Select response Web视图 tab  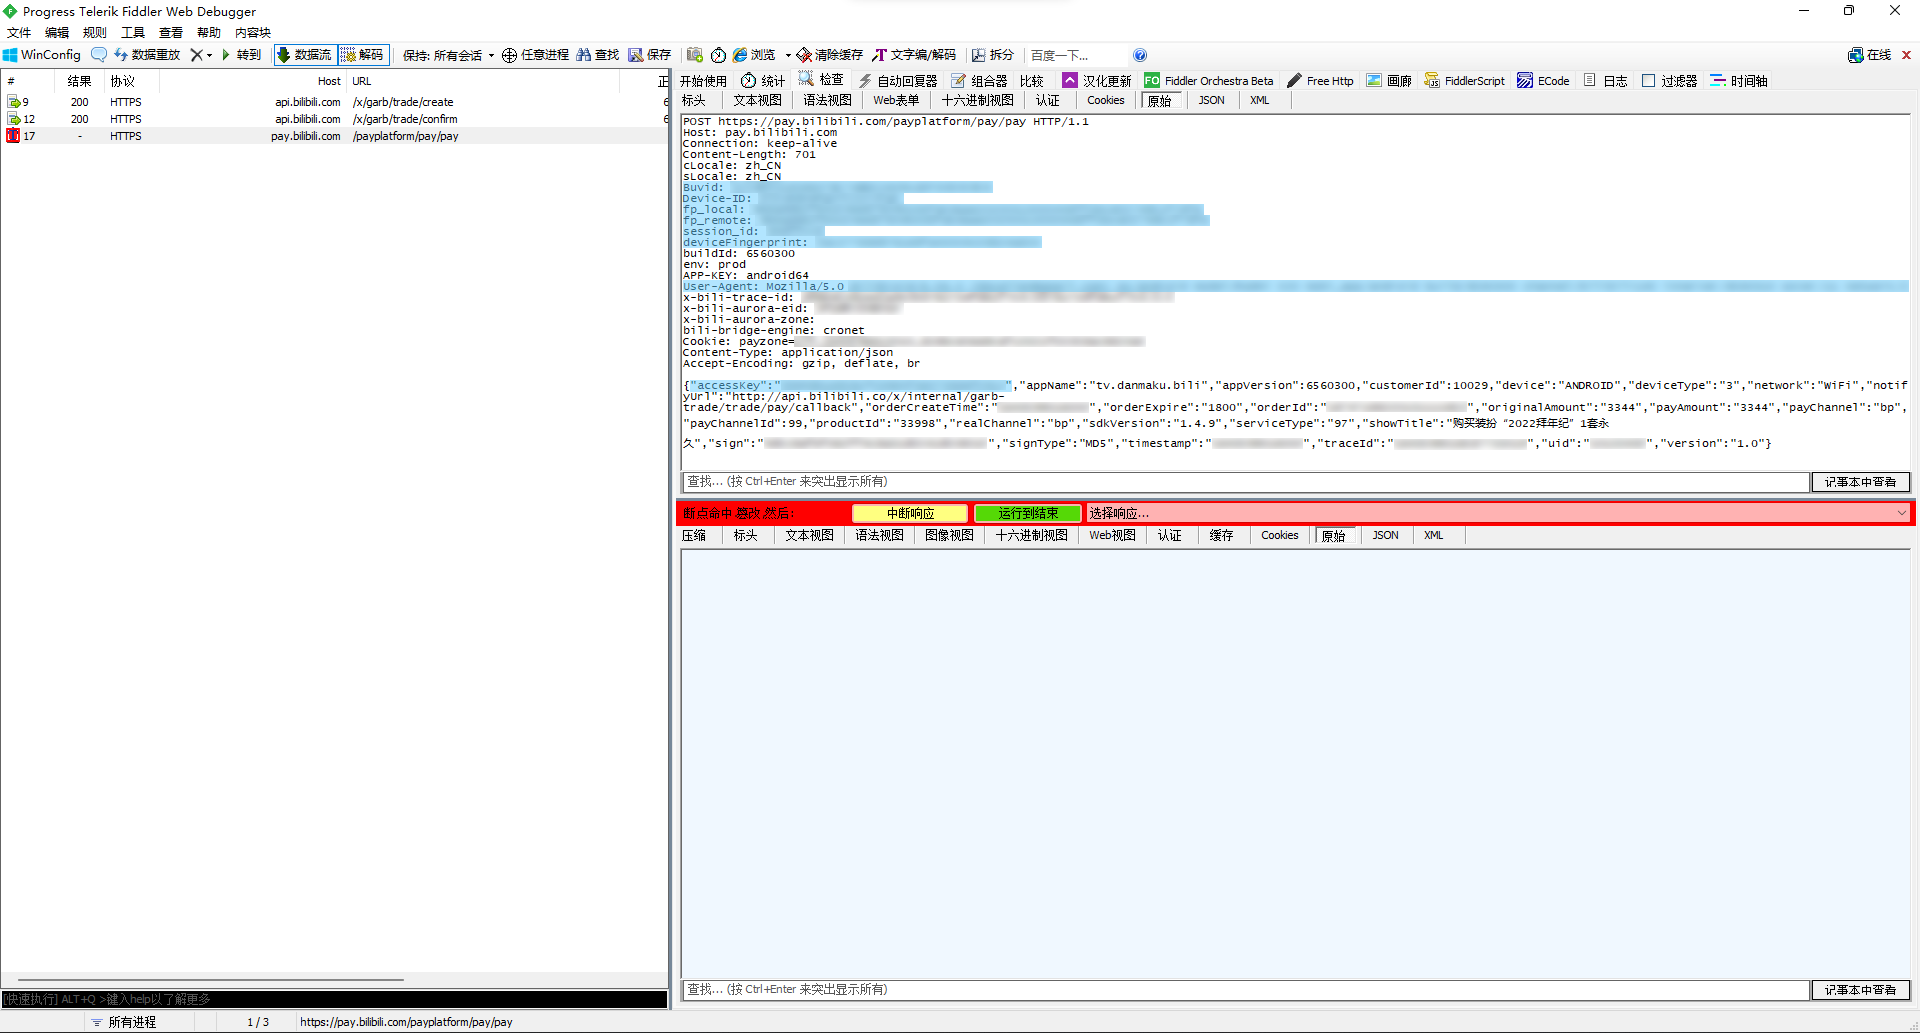tap(1112, 536)
